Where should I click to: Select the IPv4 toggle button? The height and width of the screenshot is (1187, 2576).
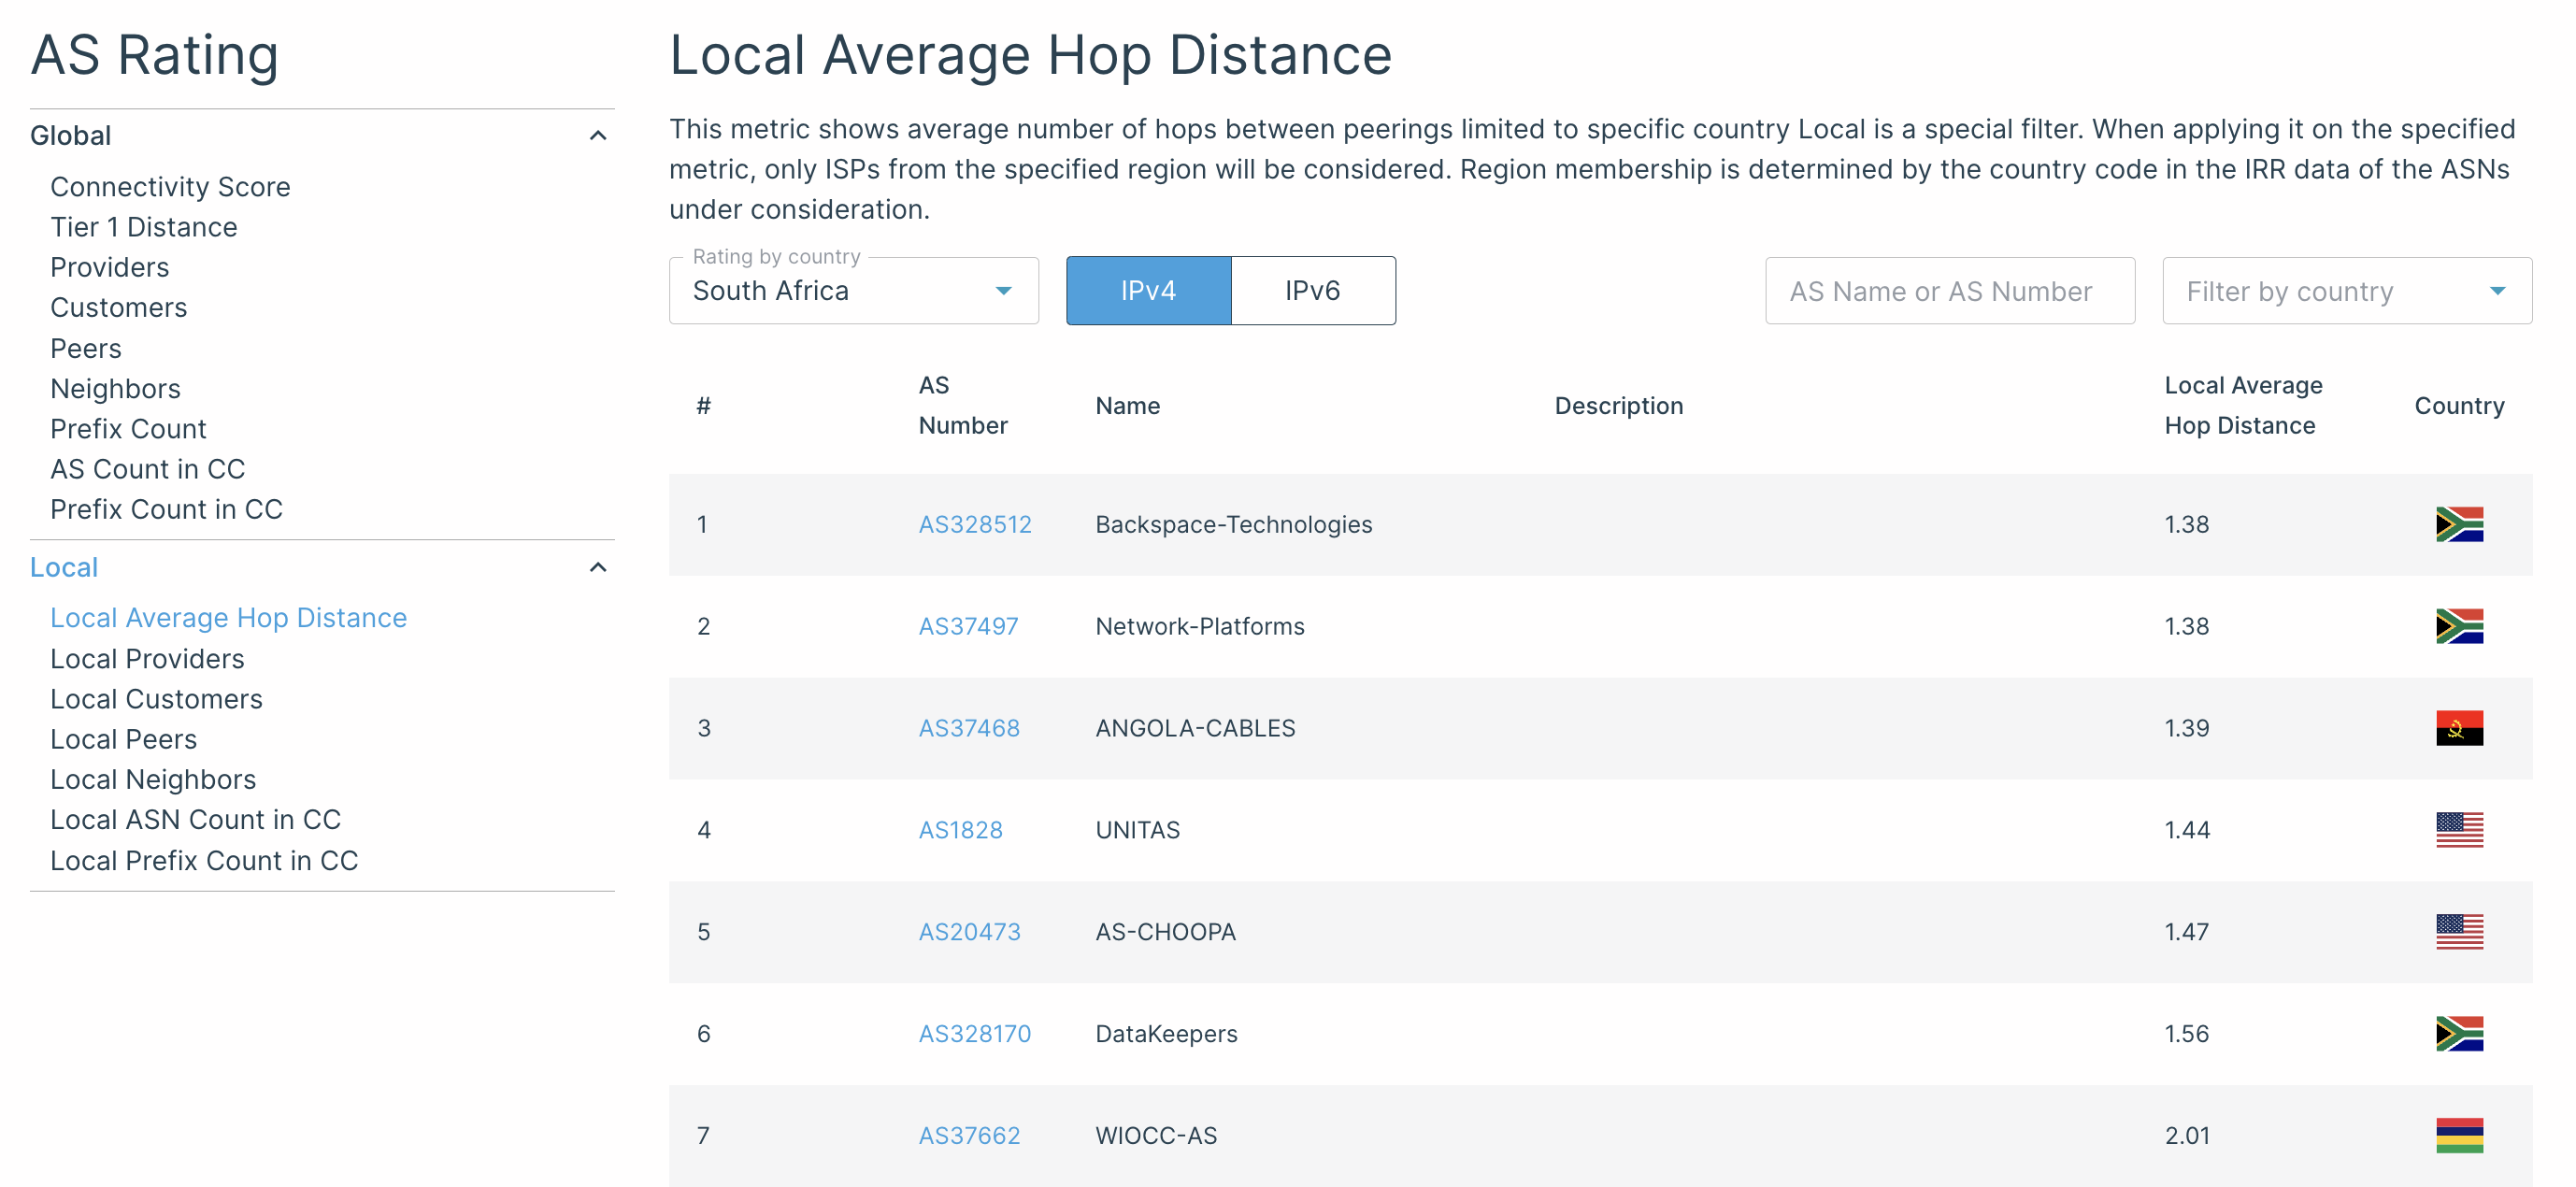pyautogui.click(x=1148, y=290)
